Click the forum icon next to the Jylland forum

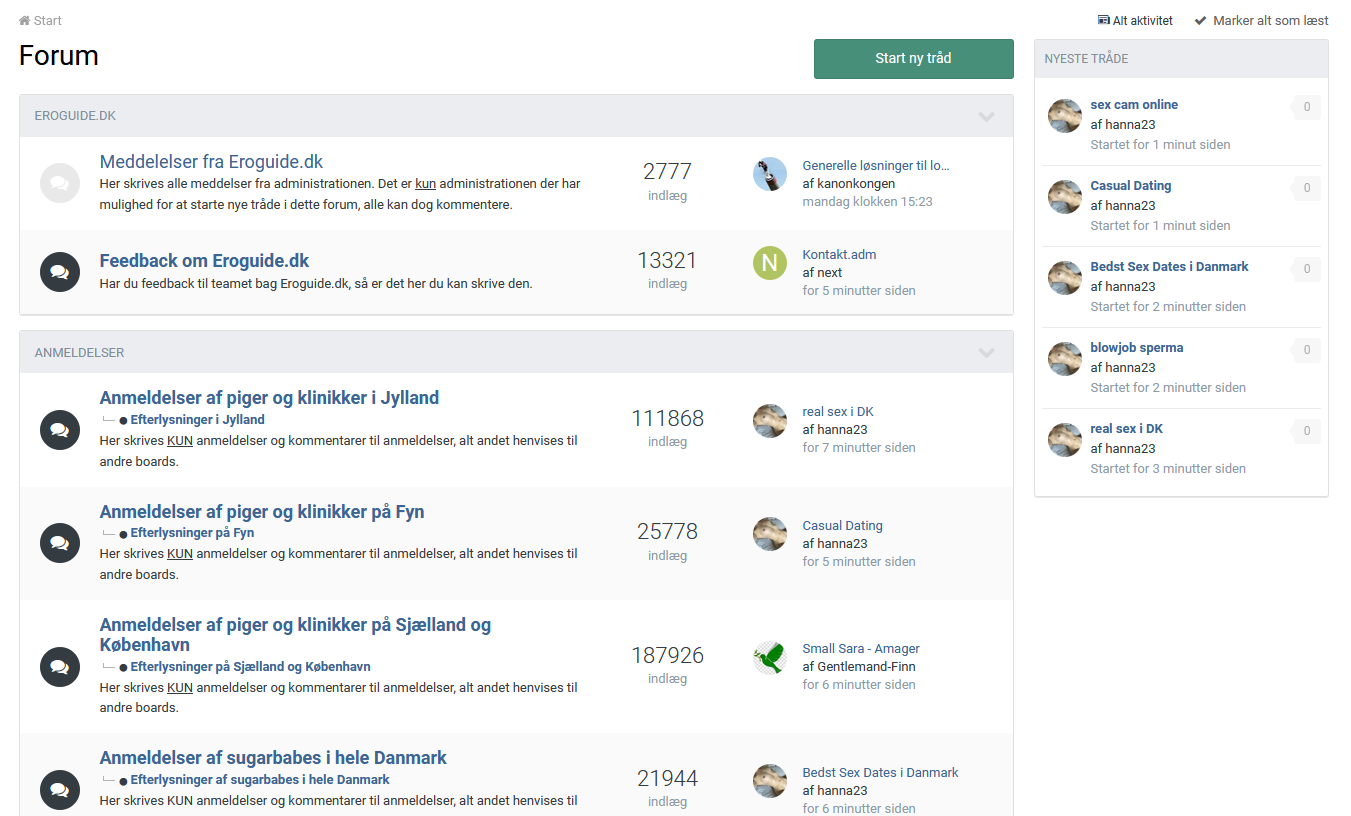[59, 430]
